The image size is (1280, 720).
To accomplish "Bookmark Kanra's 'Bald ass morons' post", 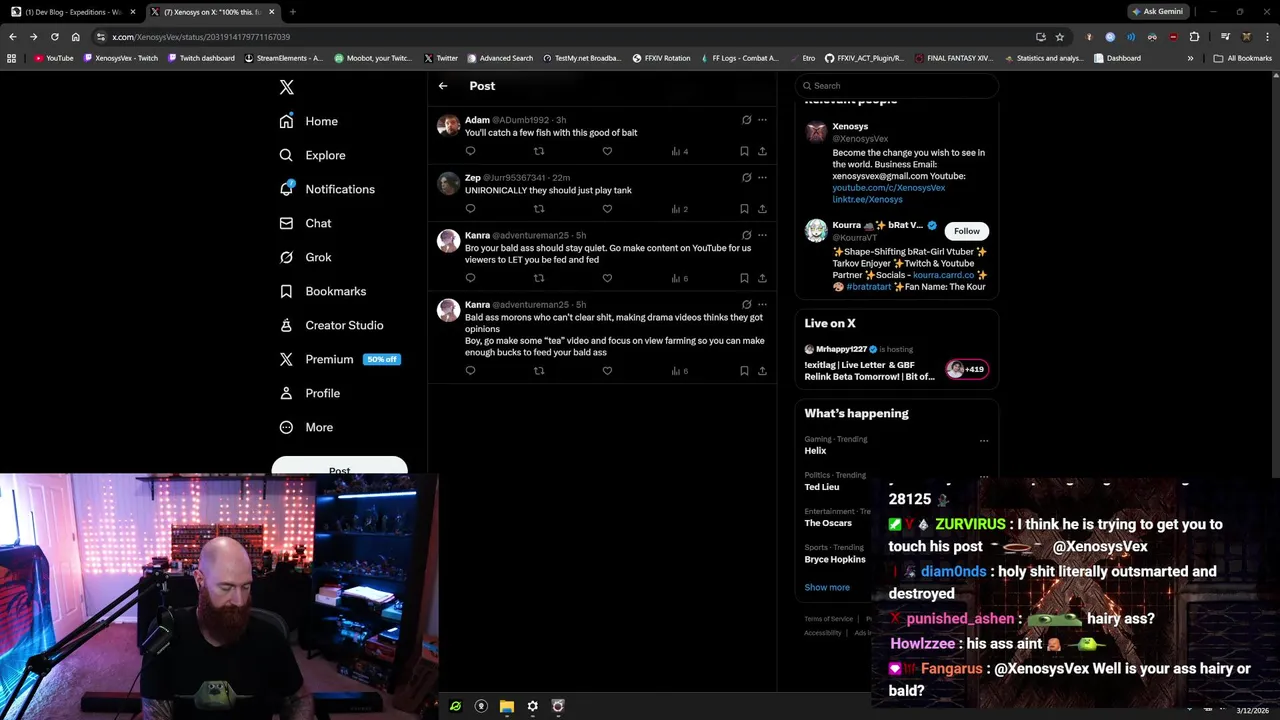I will 744,371.
